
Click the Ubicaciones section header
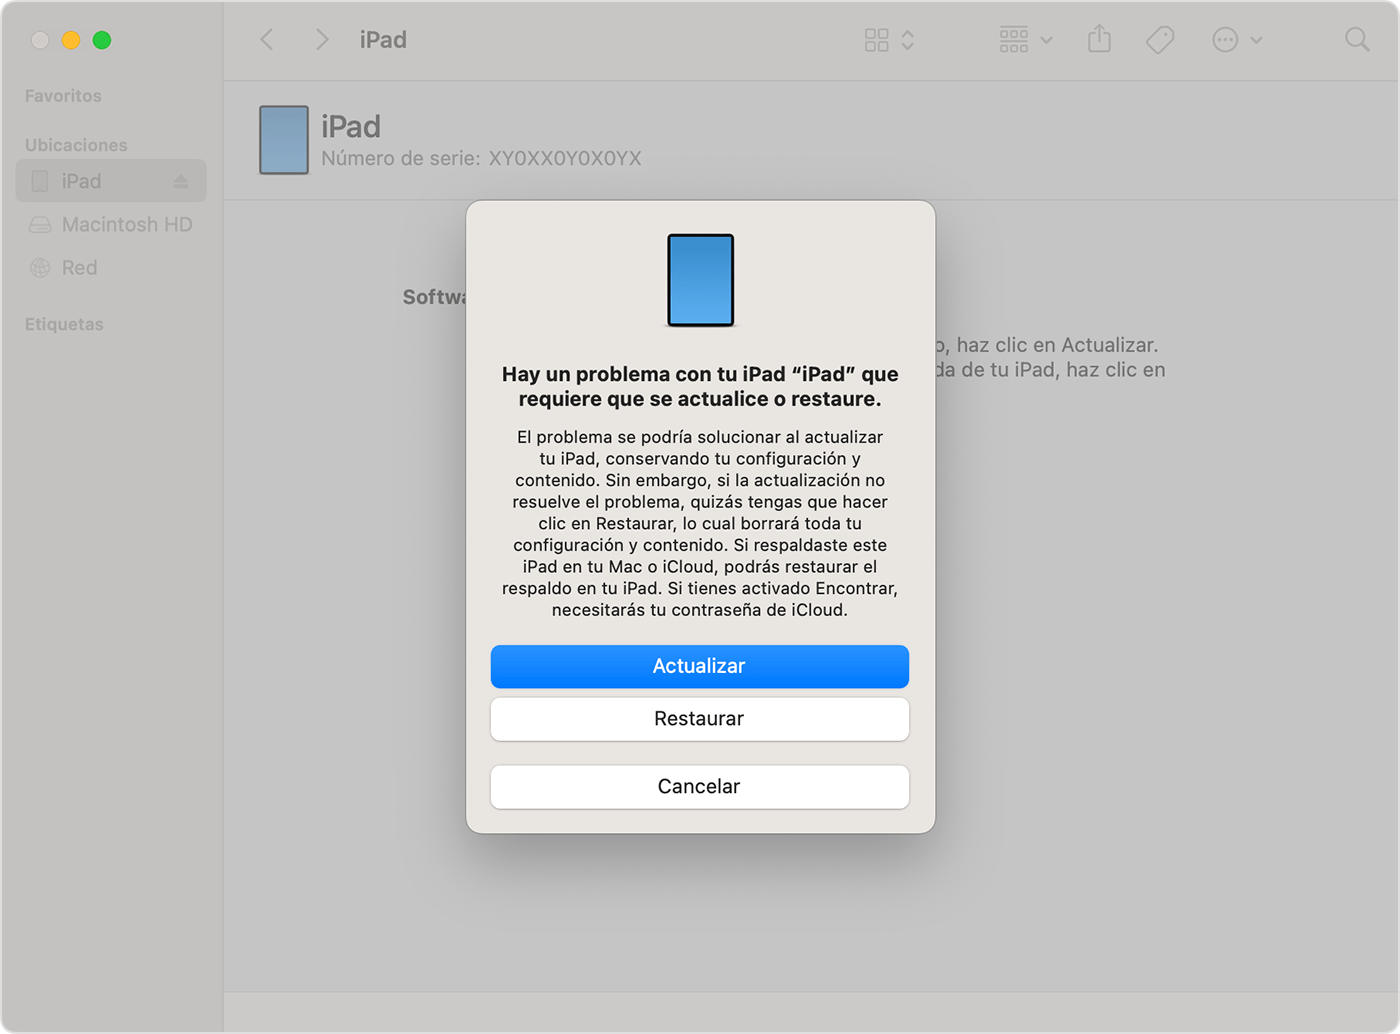75,144
